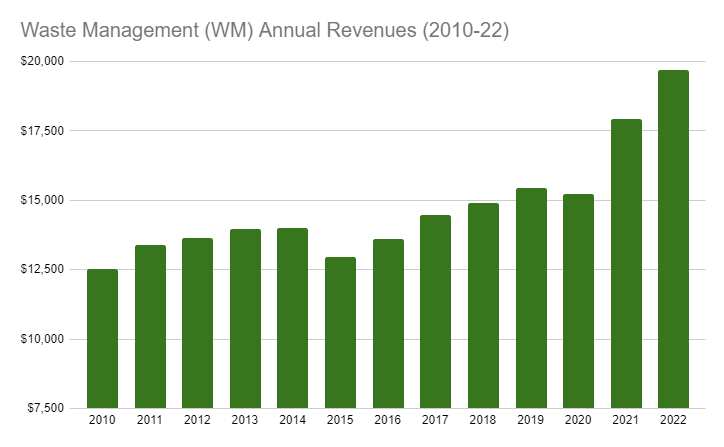Click the $12,500 axis label
Viewport: 724px width, 447px height.
pyautogui.click(x=42, y=269)
